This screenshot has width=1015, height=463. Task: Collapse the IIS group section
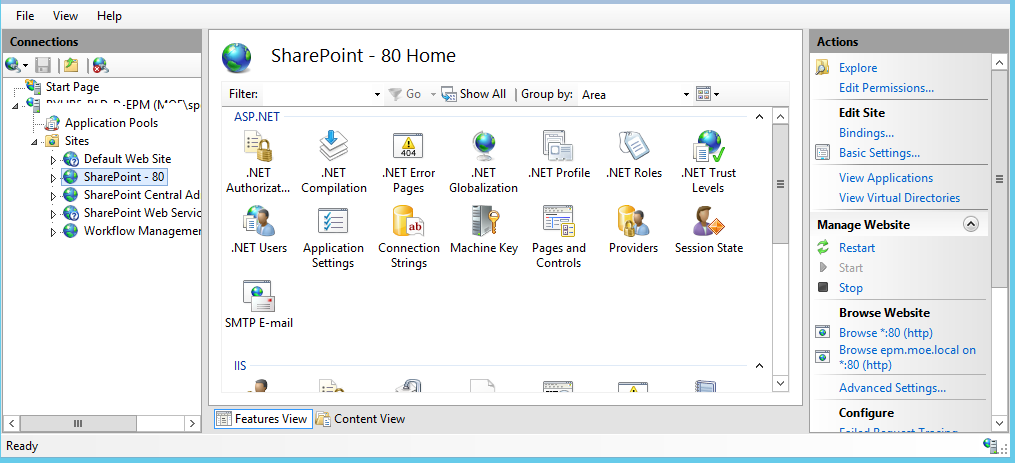[x=759, y=366]
